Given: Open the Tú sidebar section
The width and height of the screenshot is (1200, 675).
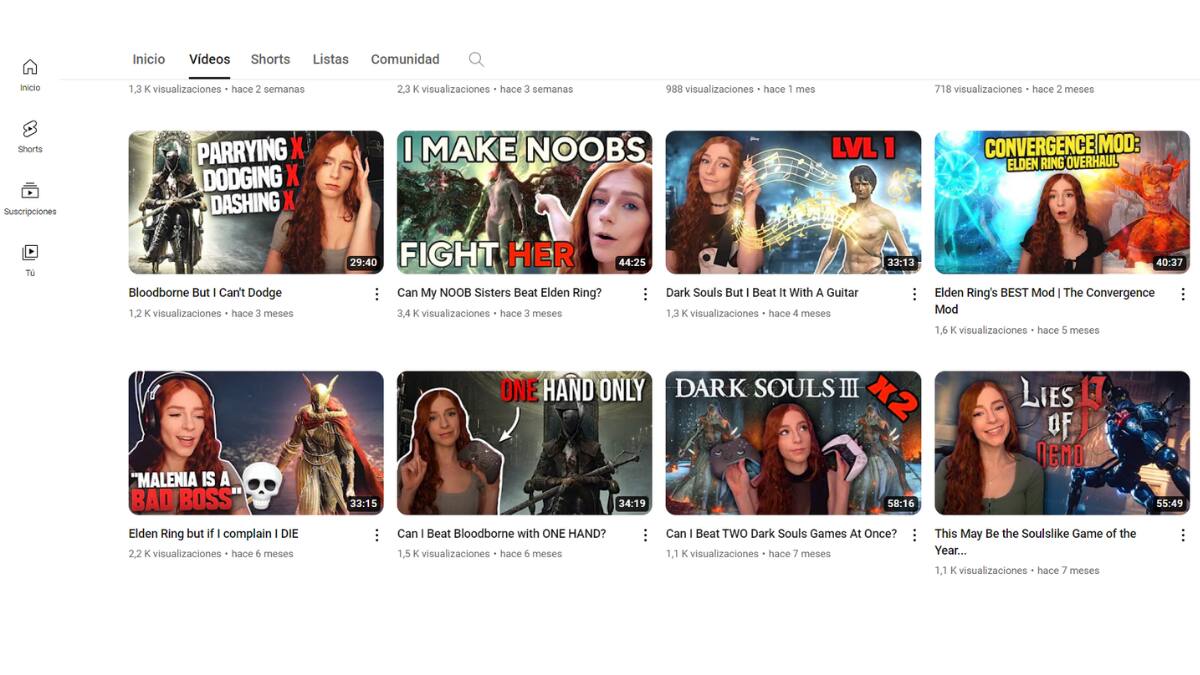Looking at the screenshot, I should [30, 260].
